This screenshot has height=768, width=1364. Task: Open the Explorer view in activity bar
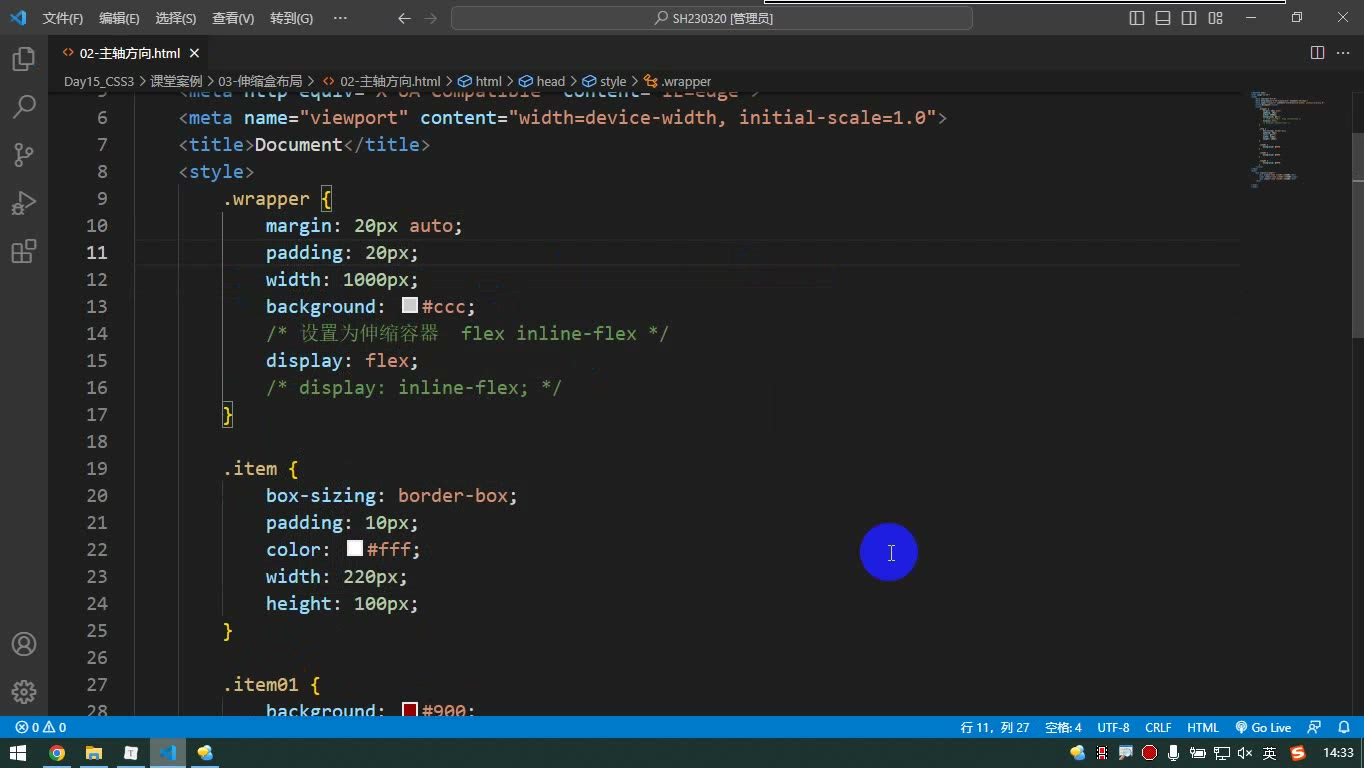[24, 59]
